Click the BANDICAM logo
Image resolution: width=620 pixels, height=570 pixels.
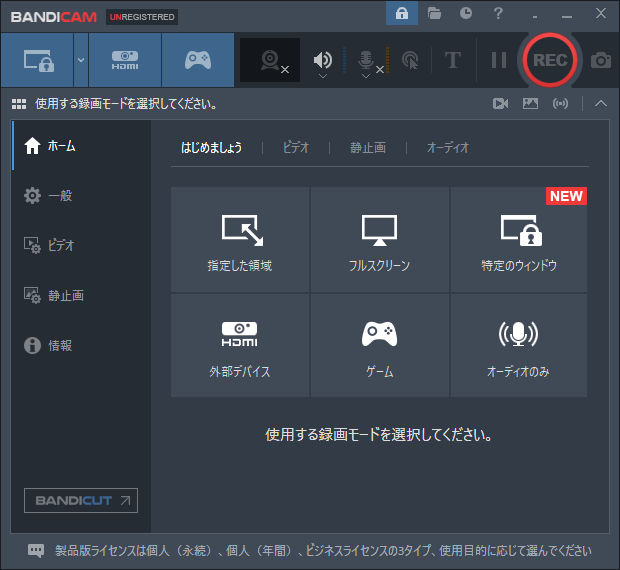tap(54, 17)
